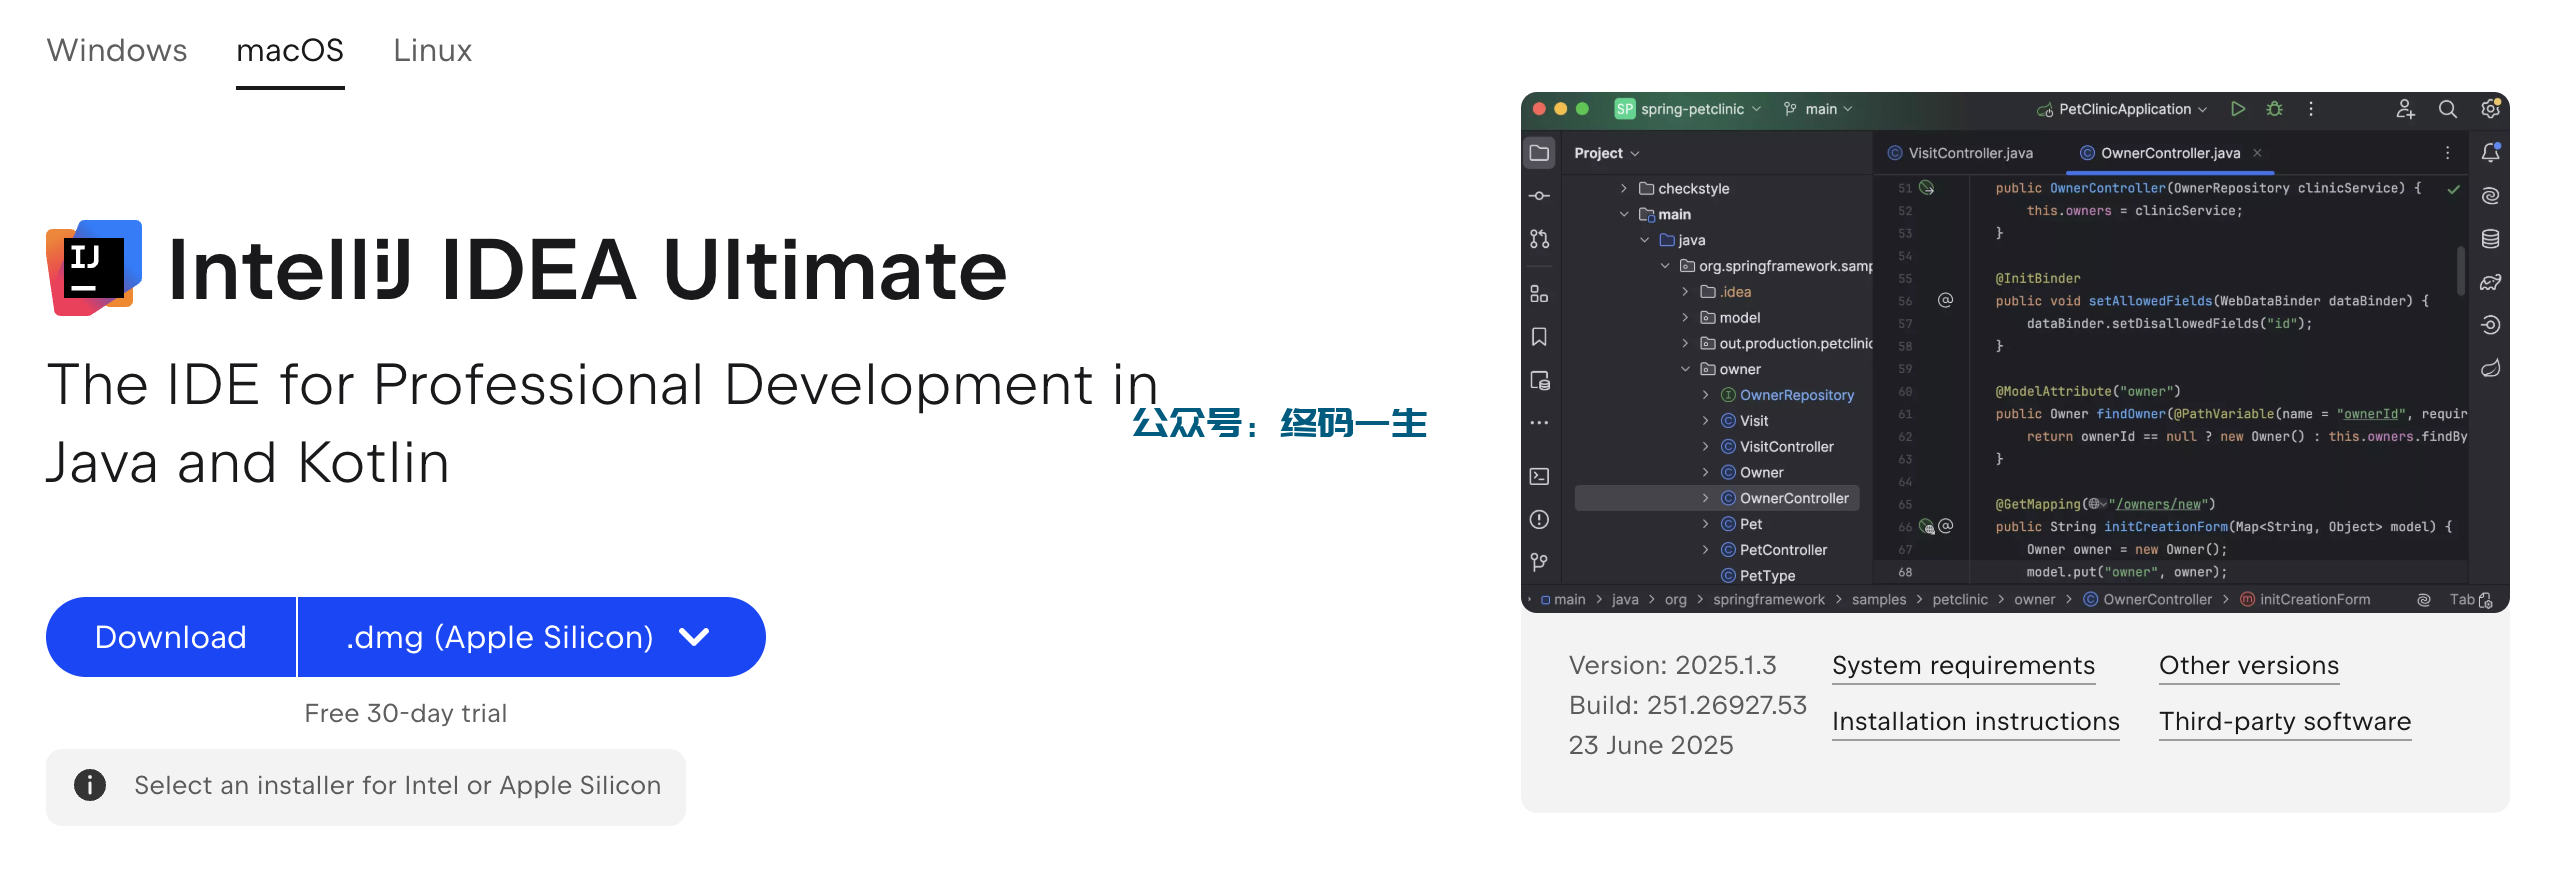
Task: Expand the model package chevron
Action: [x=1685, y=317]
